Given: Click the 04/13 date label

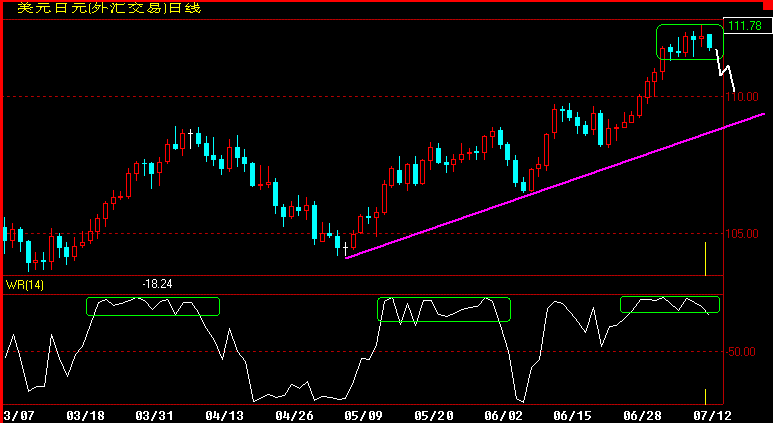Looking at the screenshot, I should [225, 416].
